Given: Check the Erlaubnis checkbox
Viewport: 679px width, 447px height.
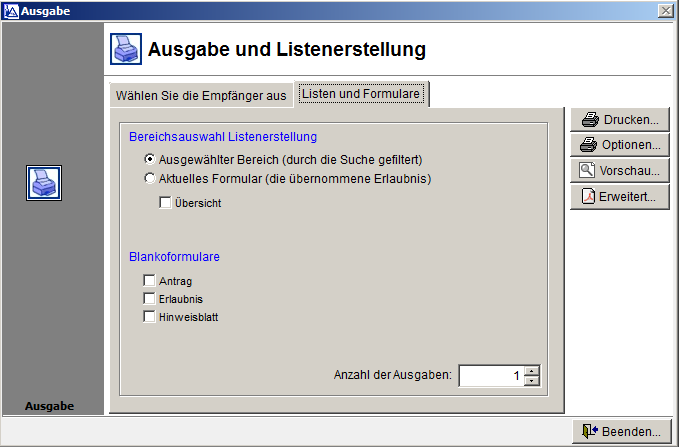Looking at the screenshot, I should (150, 299).
